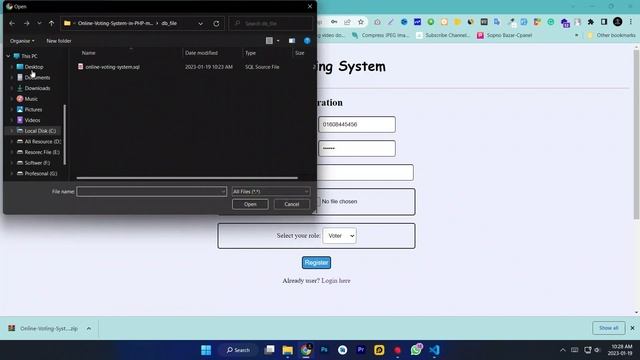Open Other bookmarks folder

611,36
